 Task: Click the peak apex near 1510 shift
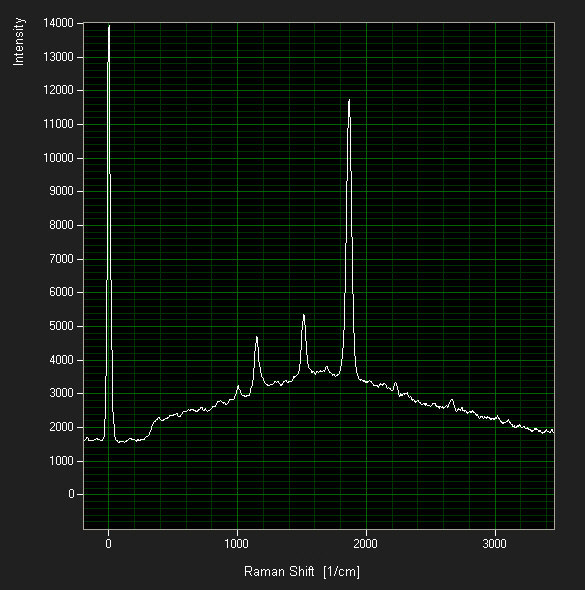click(304, 315)
